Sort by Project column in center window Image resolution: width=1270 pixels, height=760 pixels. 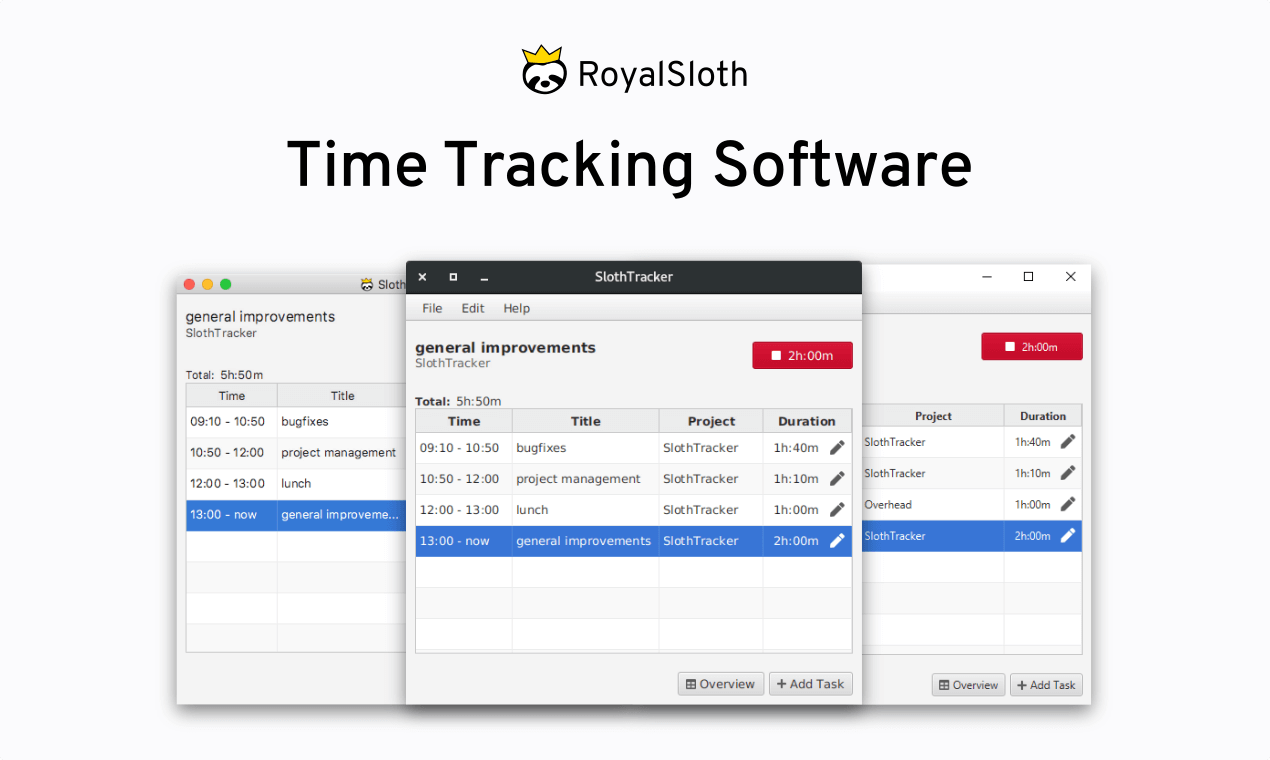click(x=711, y=421)
